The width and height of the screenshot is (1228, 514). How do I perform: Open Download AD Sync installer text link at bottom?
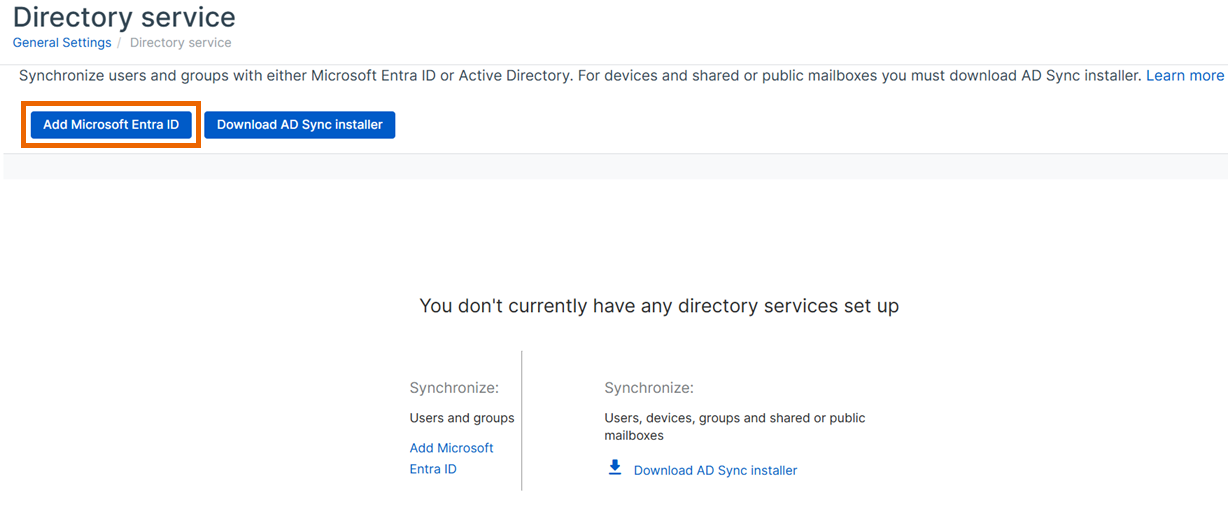(x=715, y=470)
